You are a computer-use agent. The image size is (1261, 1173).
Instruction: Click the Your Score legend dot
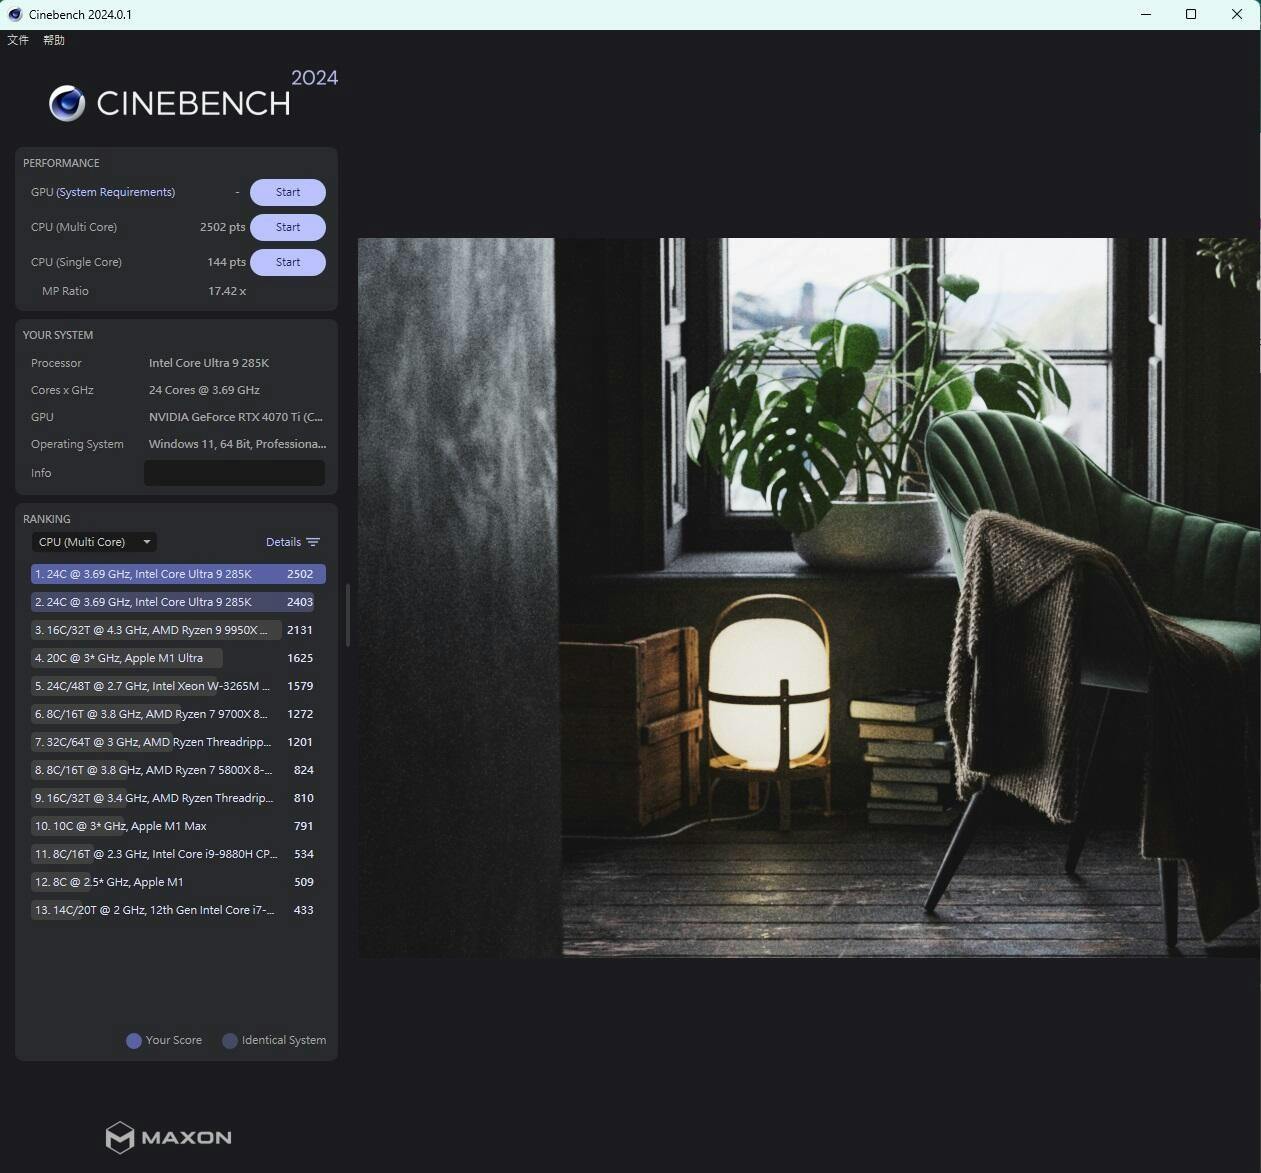(134, 1041)
